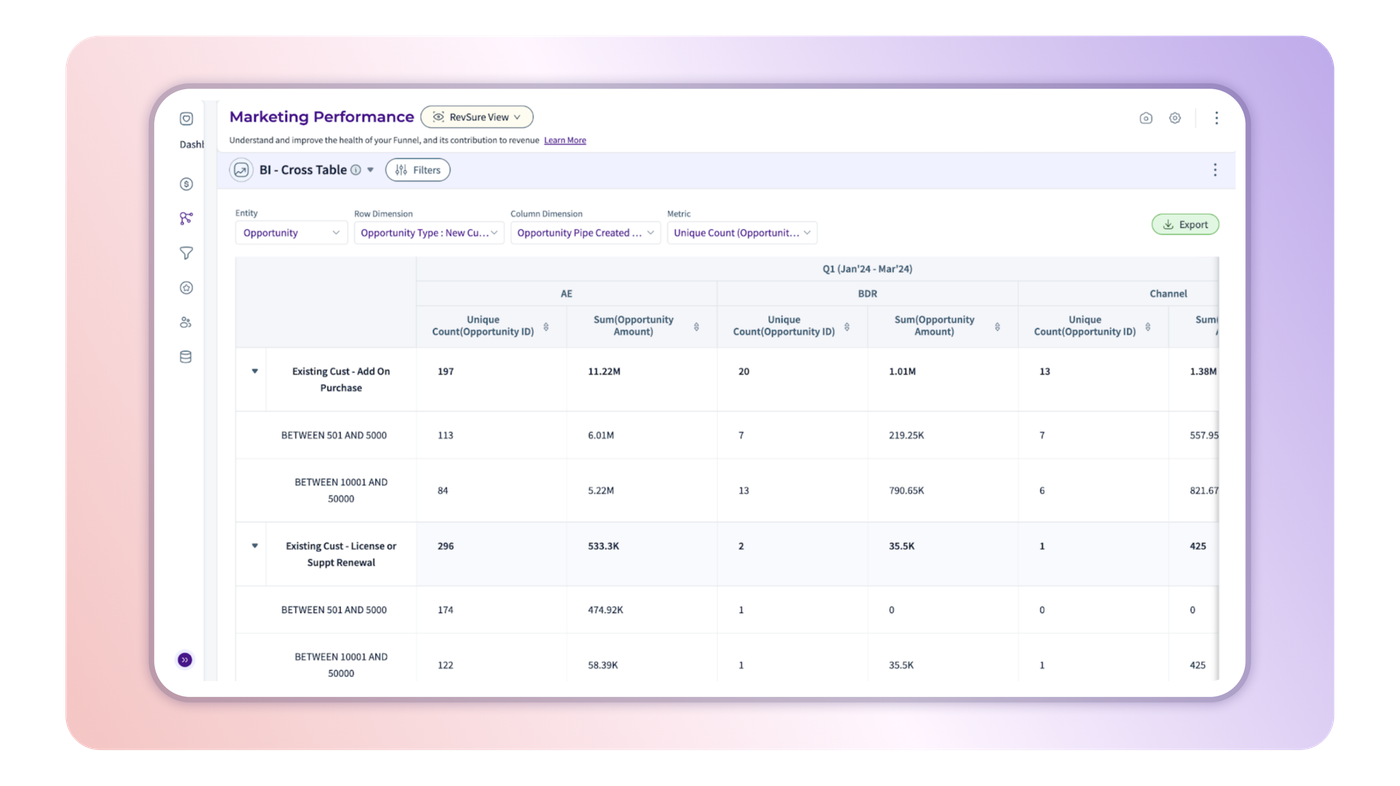Click the AE column group header

tap(566, 294)
